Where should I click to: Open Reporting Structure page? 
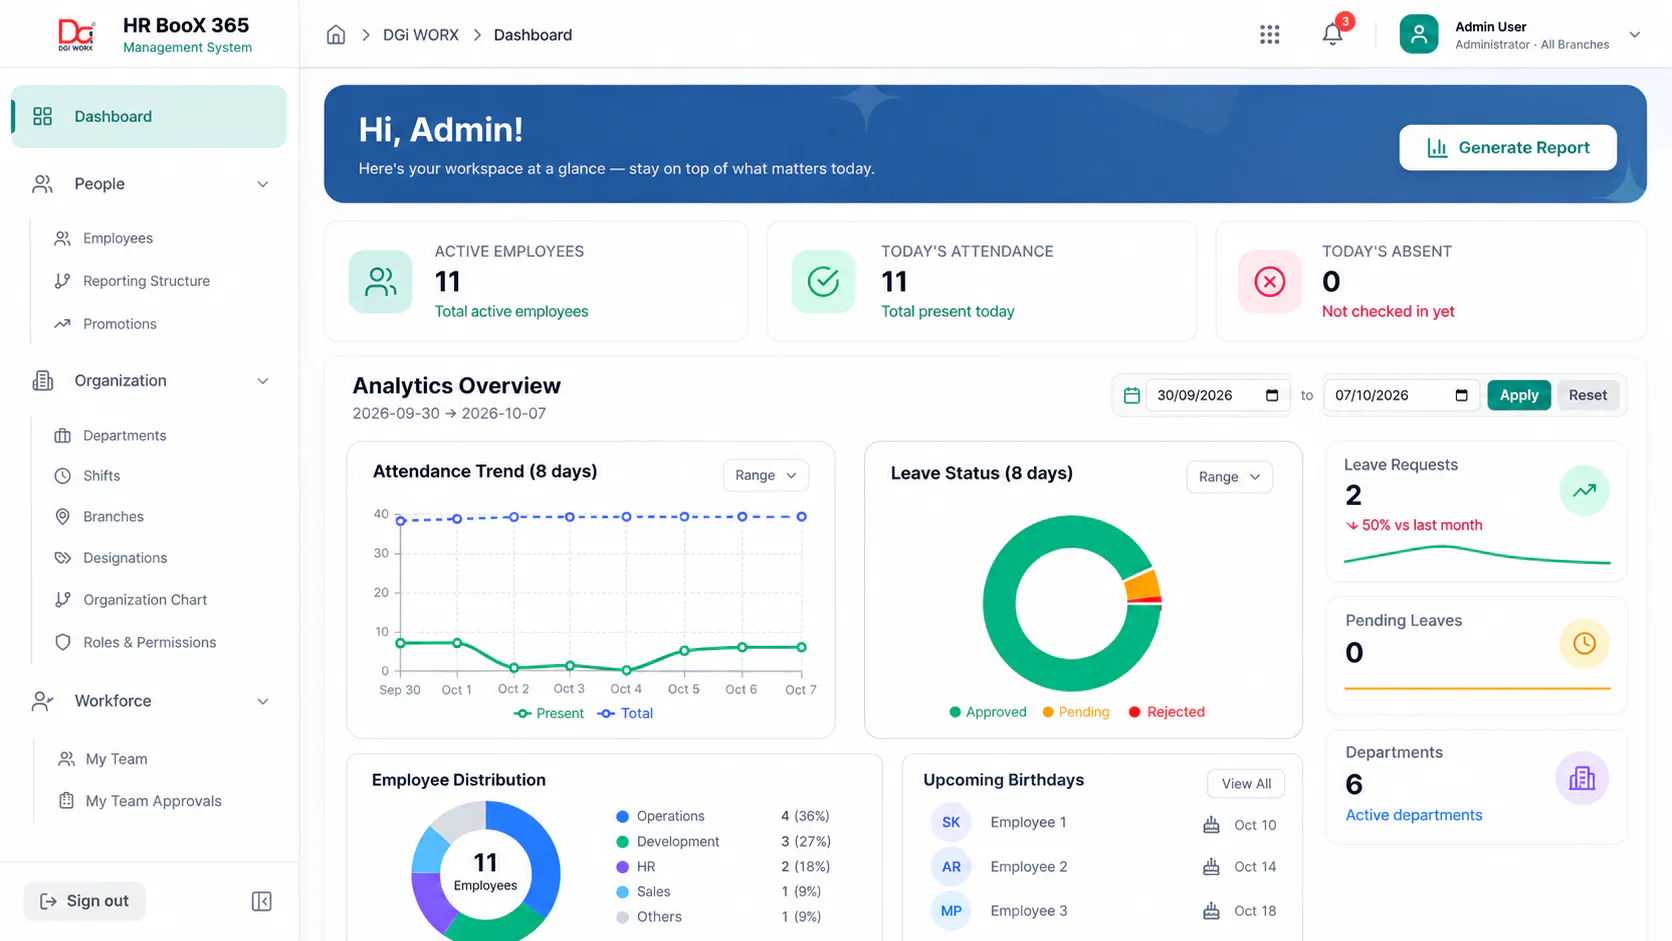tap(146, 281)
